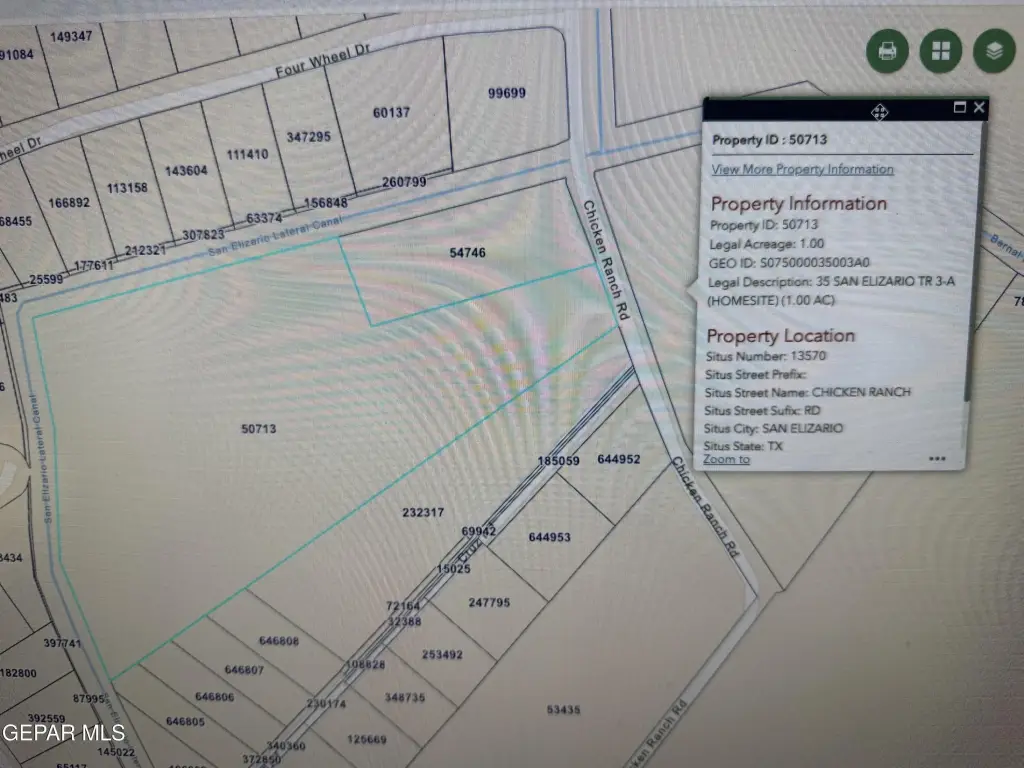
Task: Select parcel 99699 on the map
Action: click(x=507, y=93)
